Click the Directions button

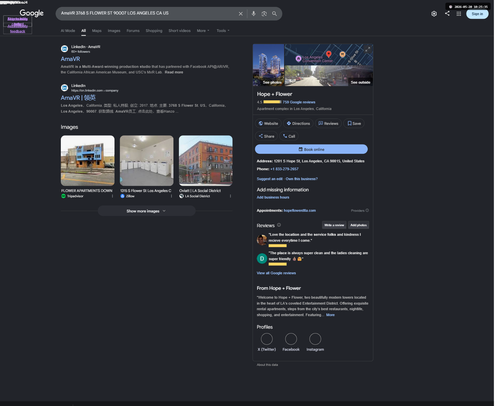(x=298, y=123)
